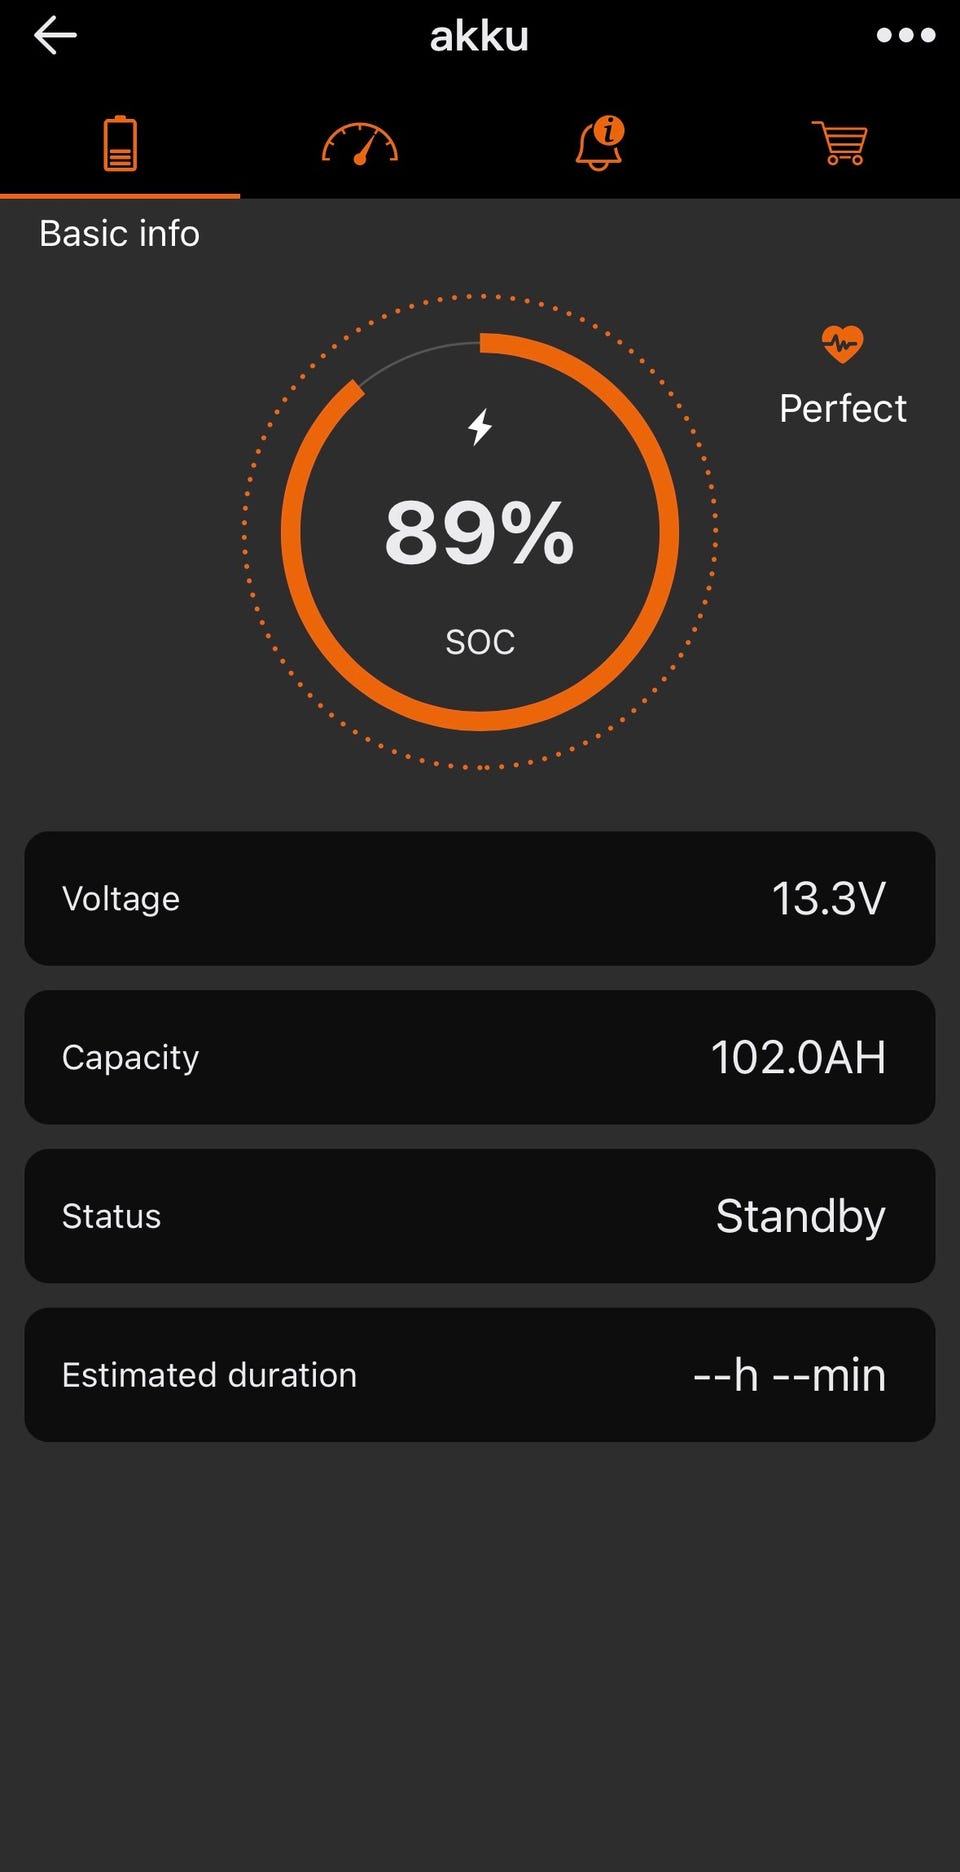Tap the Perfect health label

tap(842, 408)
